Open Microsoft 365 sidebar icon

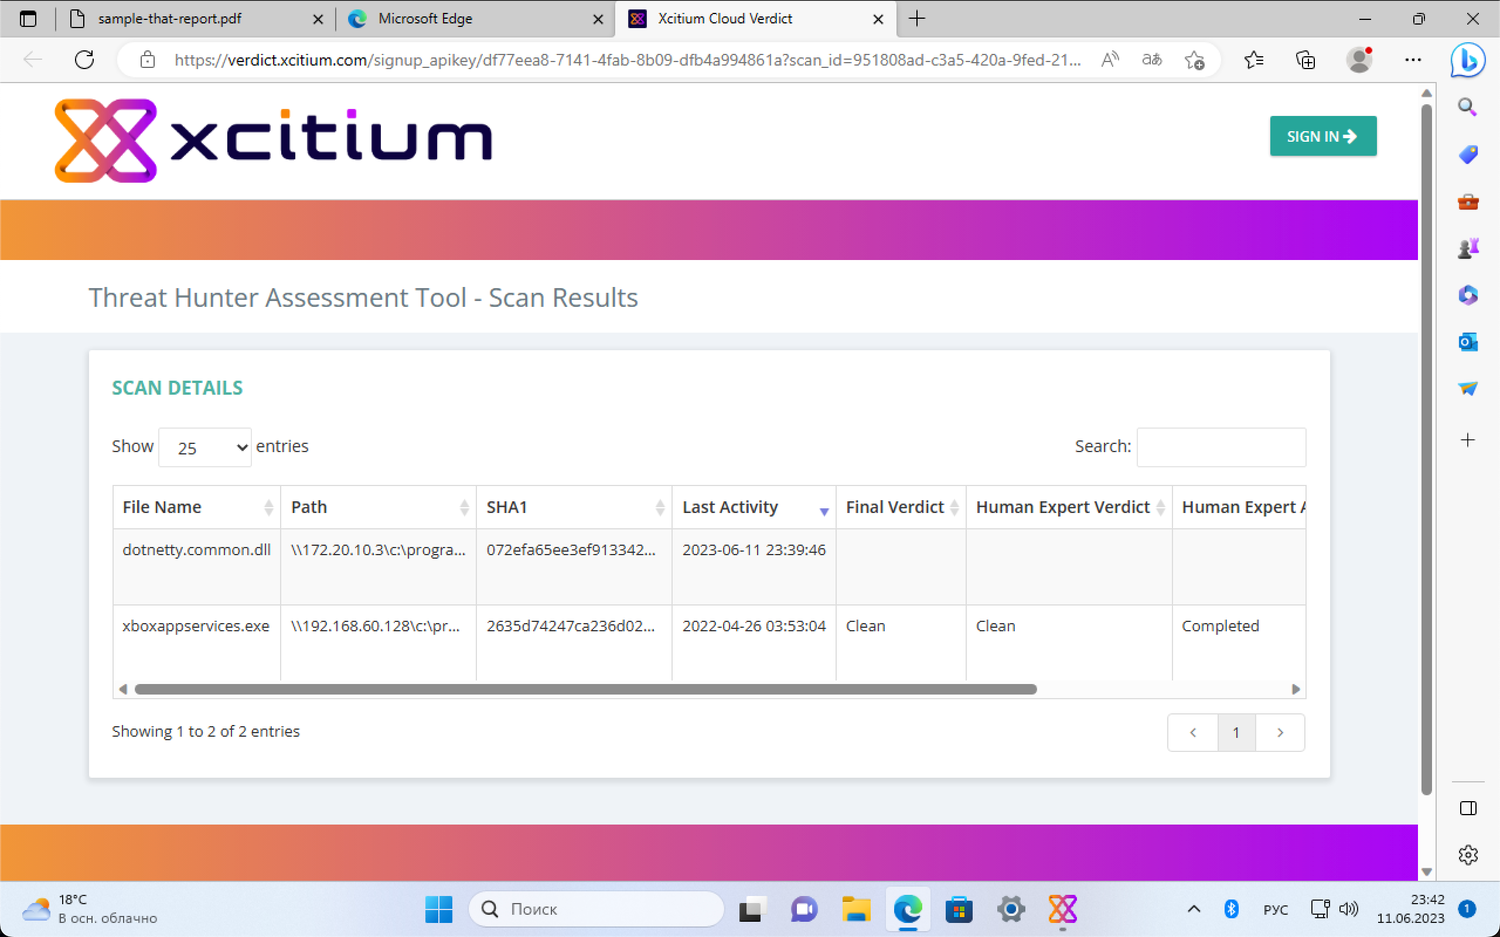1467,295
